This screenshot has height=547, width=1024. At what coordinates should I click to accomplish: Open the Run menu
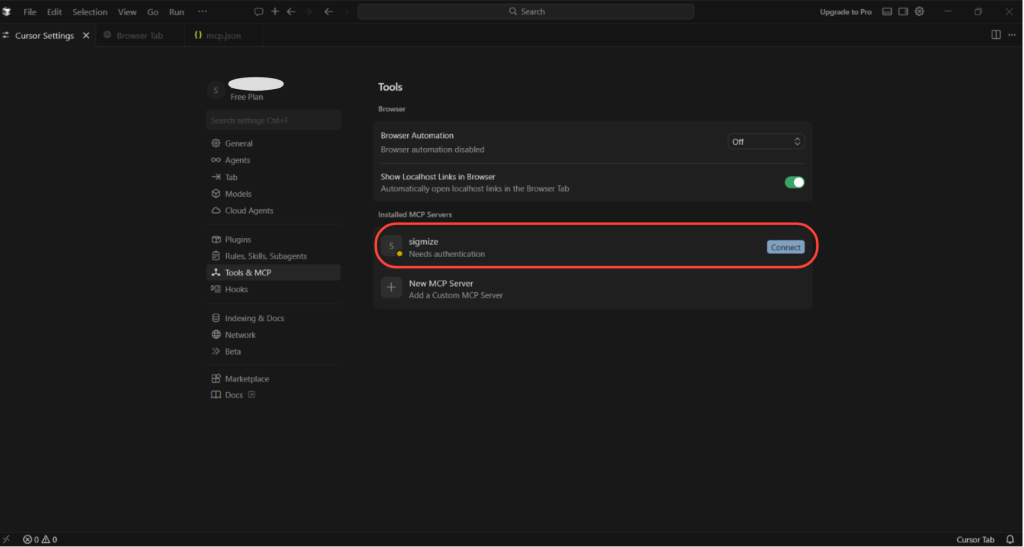pyautogui.click(x=177, y=12)
